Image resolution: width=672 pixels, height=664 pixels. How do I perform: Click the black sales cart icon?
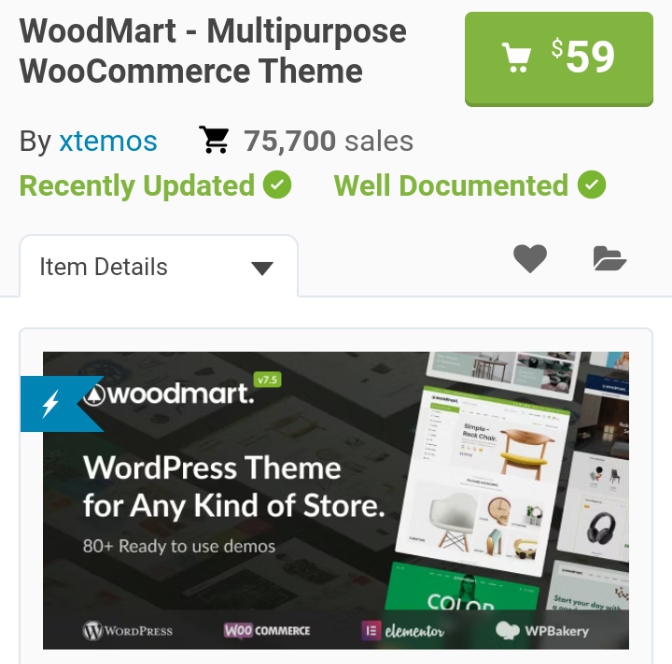pos(214,140)
